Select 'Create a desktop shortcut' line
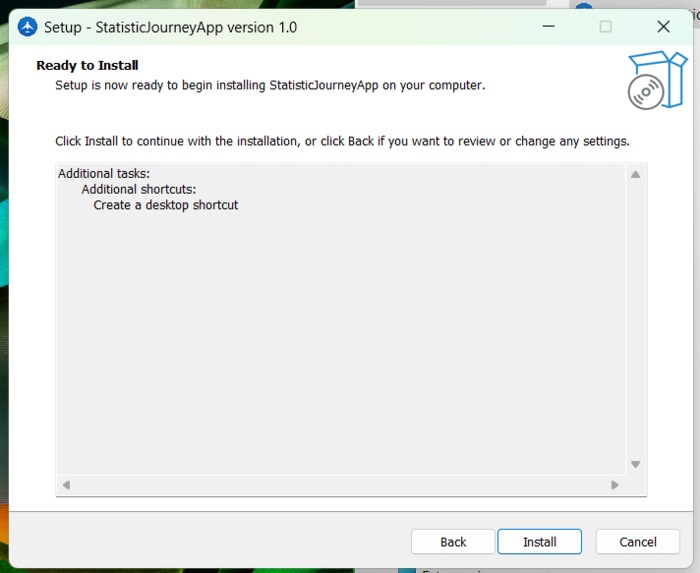This screenshot has height=573, width=700. point(166,205)
